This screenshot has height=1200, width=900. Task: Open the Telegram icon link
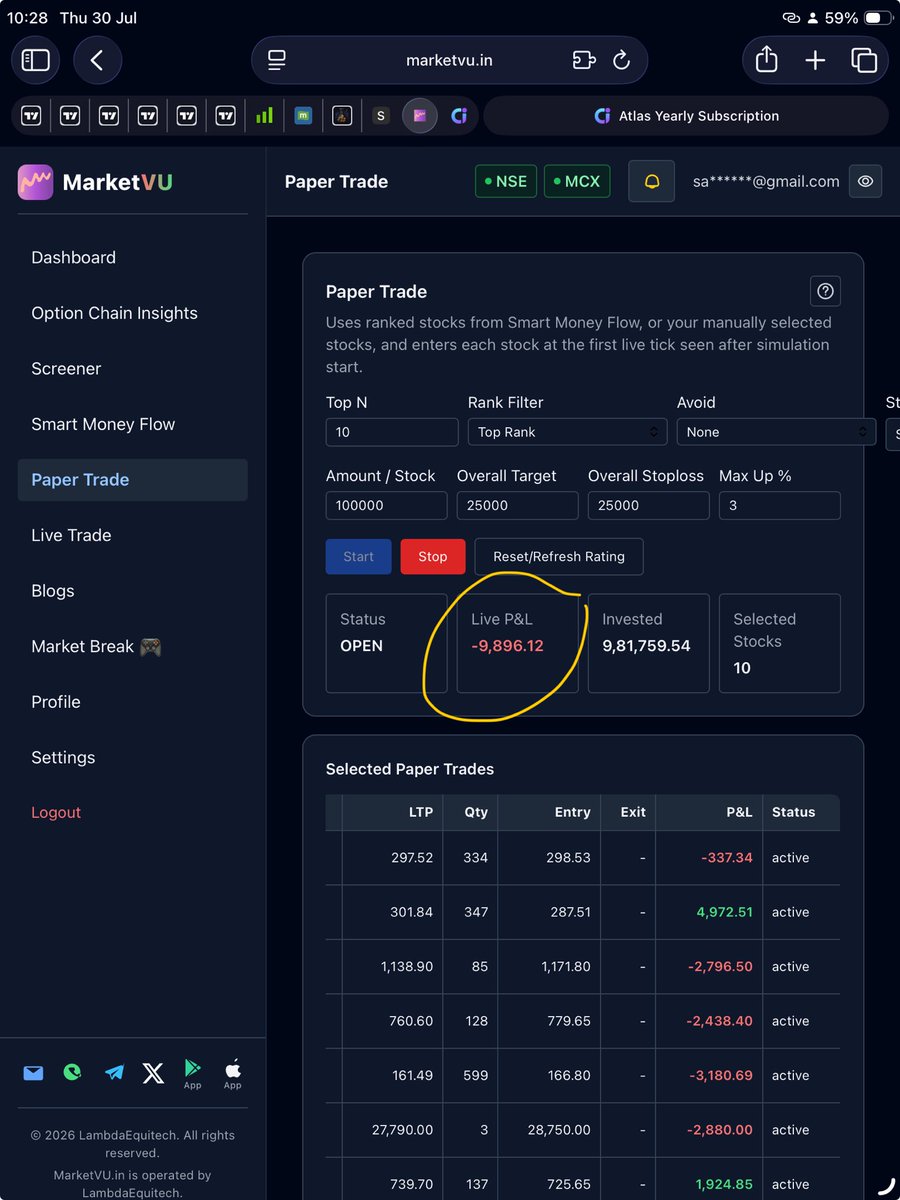tap(114, 1073)
